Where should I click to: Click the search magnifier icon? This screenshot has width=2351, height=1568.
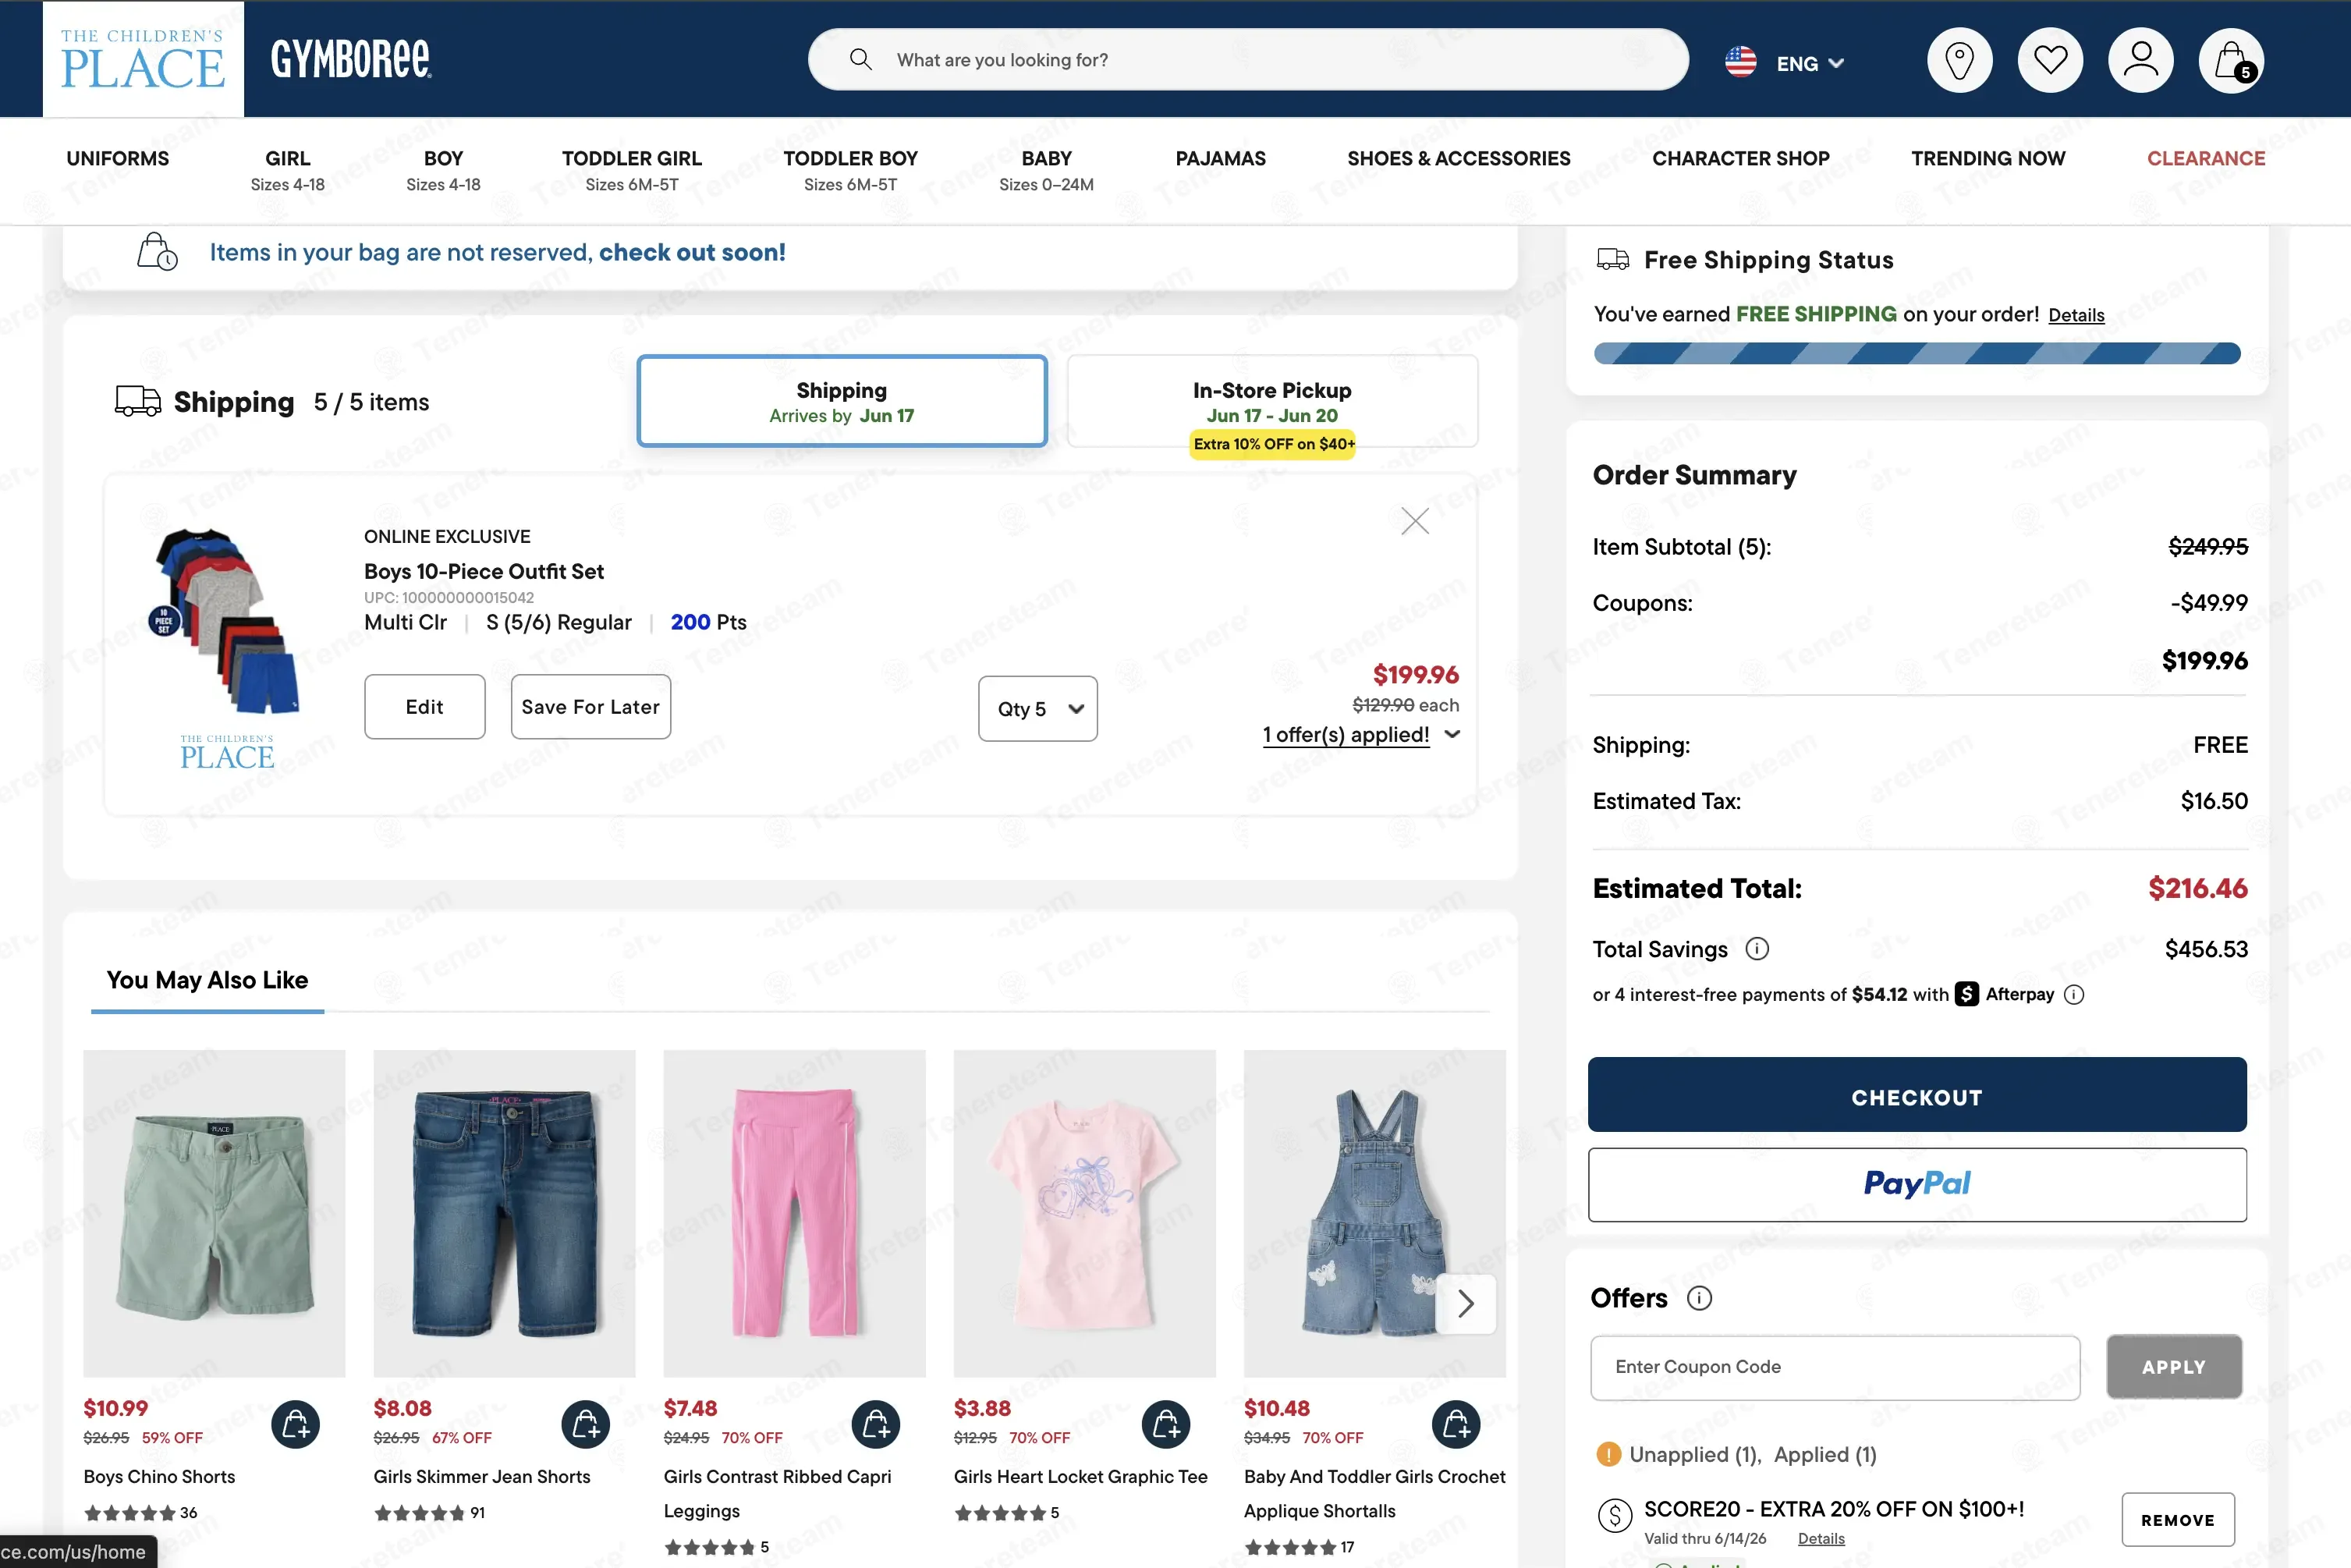click(x=860, y=59)
